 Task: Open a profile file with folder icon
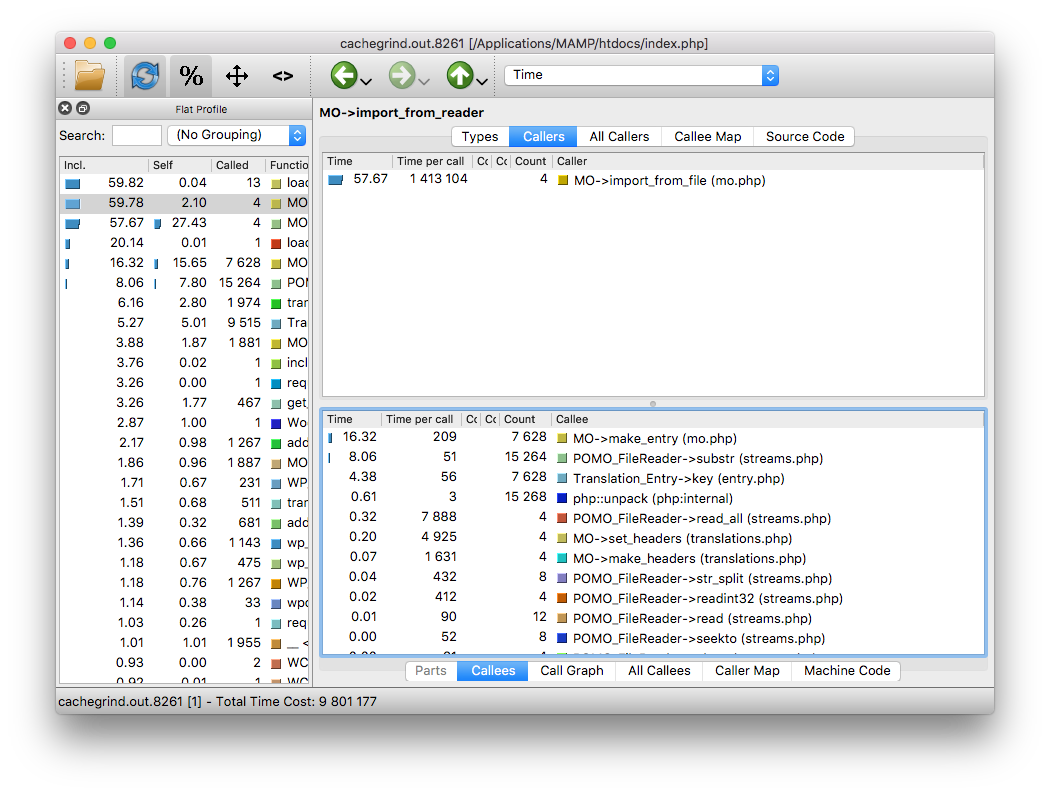click(x=90, y=76)
